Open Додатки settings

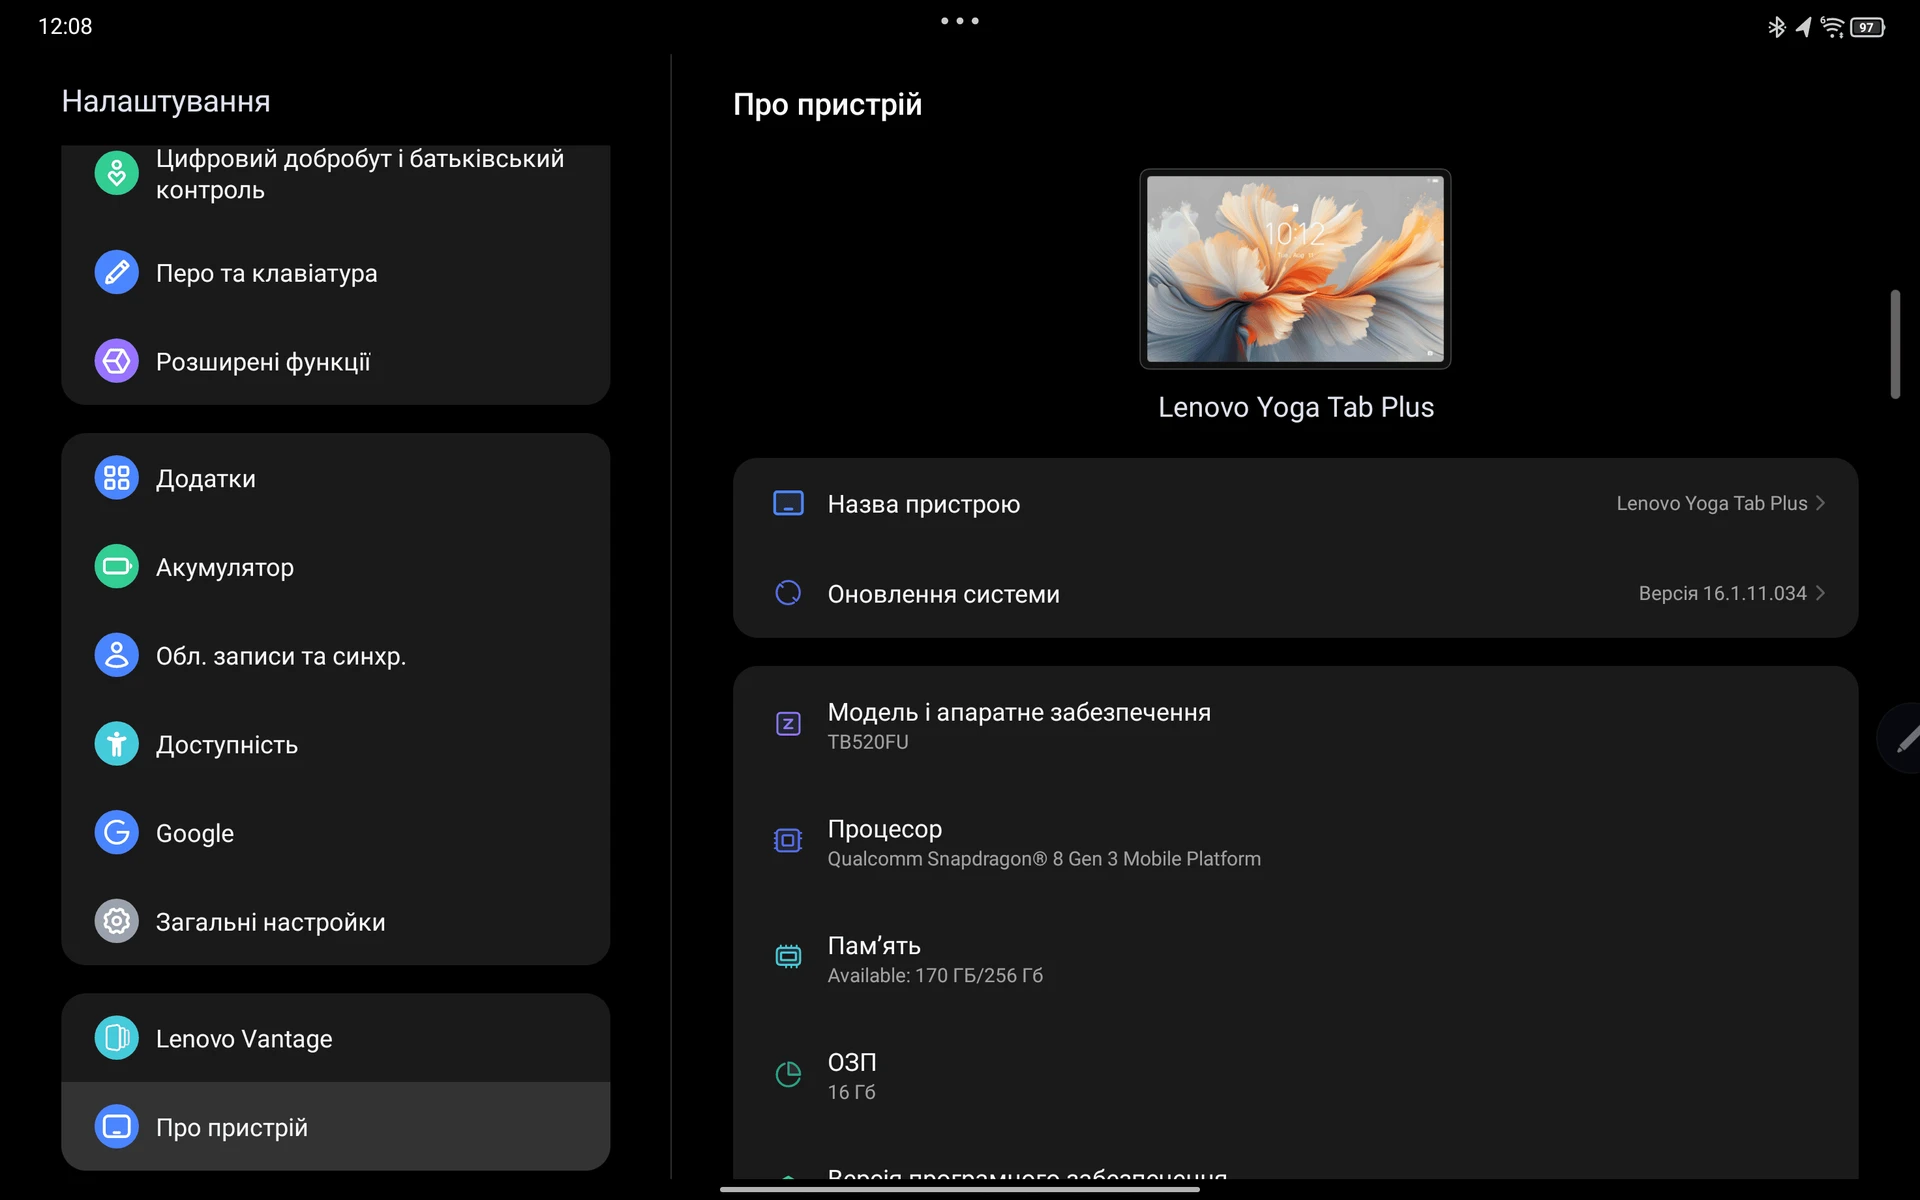click(336, 478)
